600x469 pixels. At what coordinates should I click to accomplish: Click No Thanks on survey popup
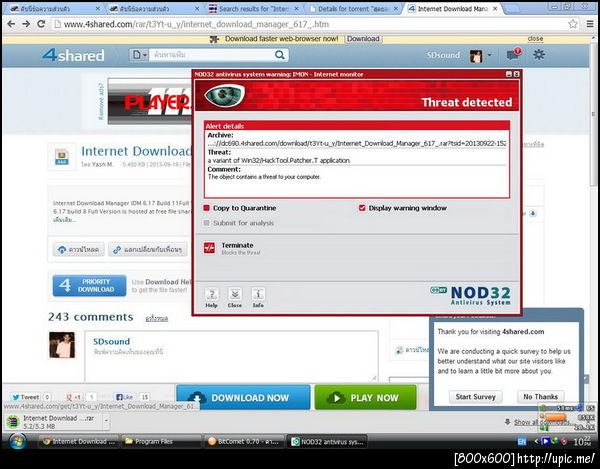point(540,397)
